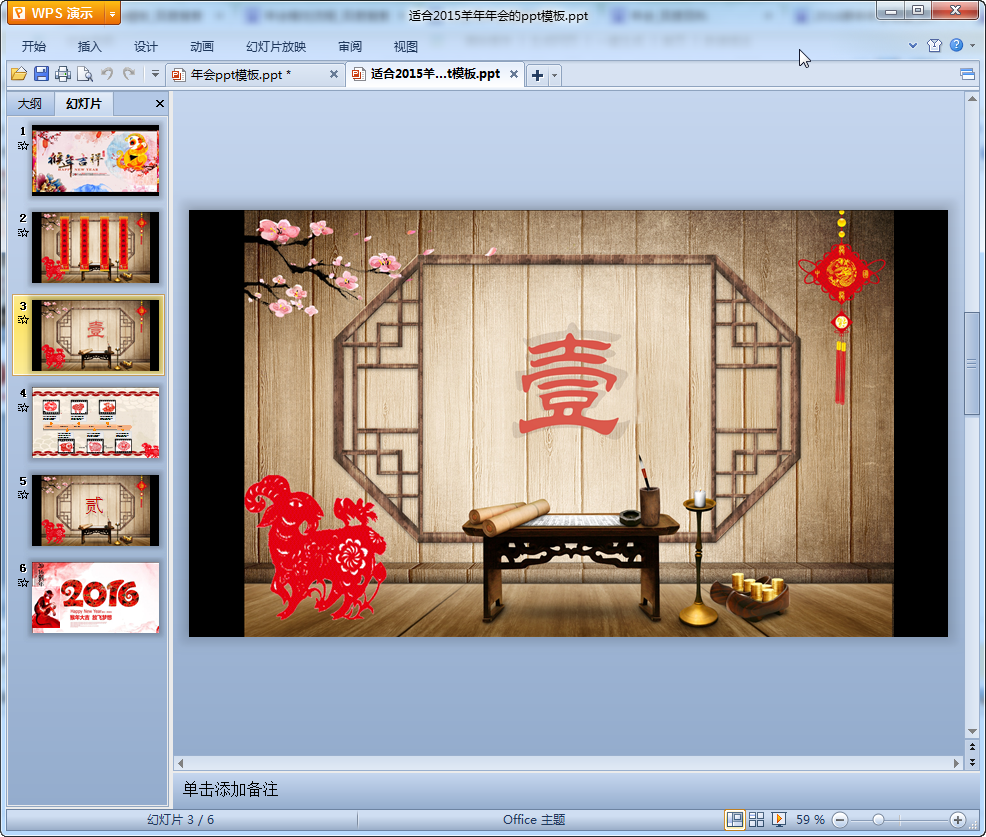Expand the WPS 演示 dropdown arrow
The width and height of the screenshot is (986, 837).
tap(112, 13)
